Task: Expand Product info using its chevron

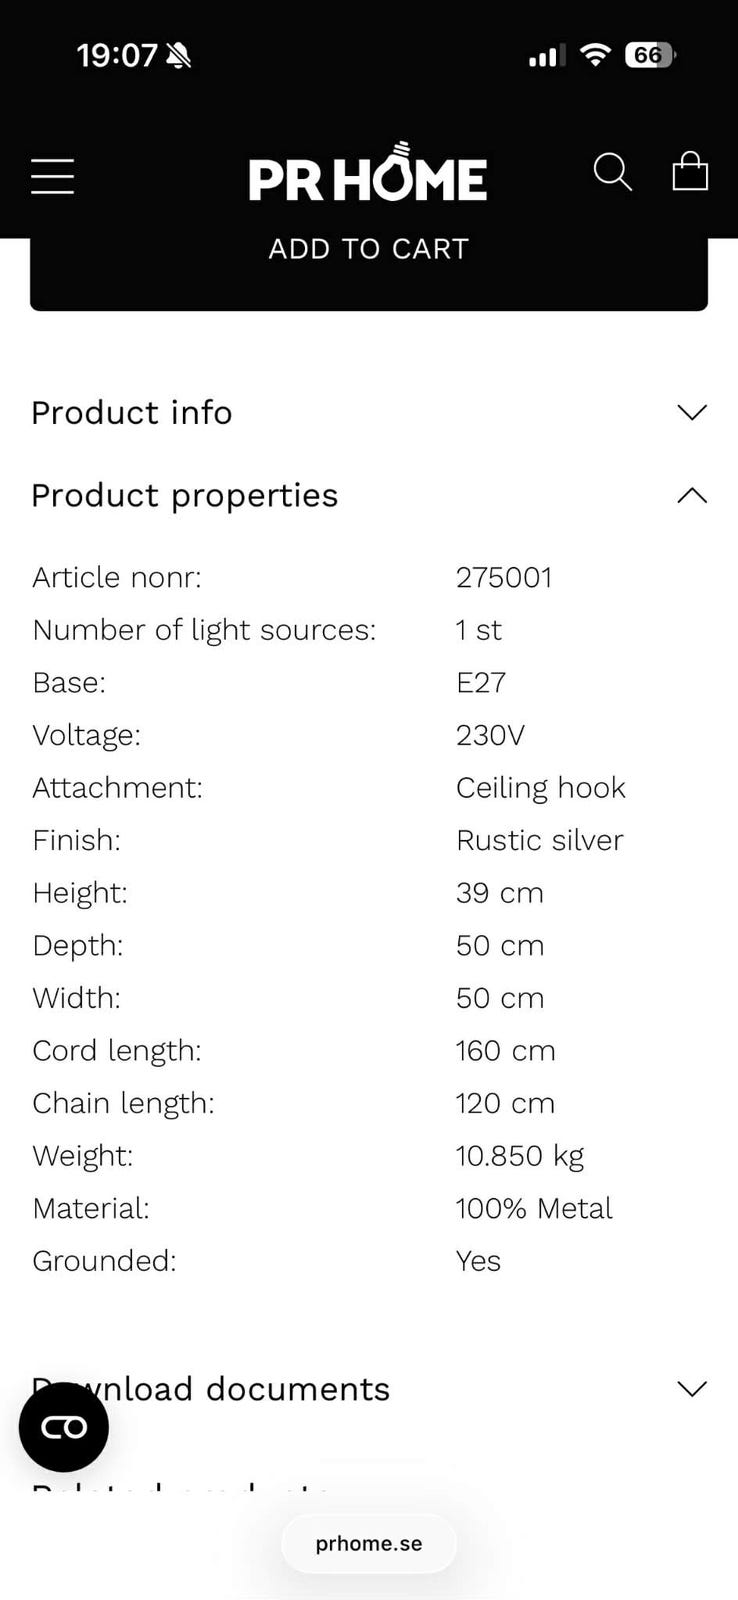Action: coord(692,412)
